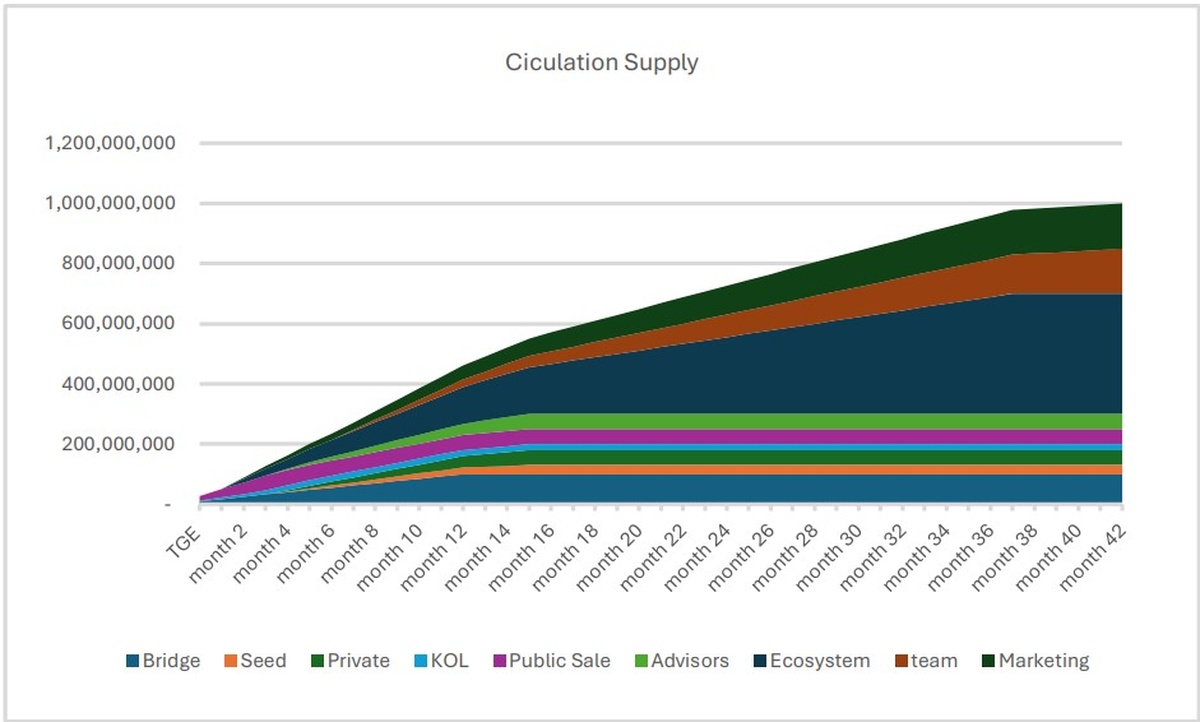1200x722 pixels.
Task: Click the Bridge legend color swatch
Action: click(132, 661)
